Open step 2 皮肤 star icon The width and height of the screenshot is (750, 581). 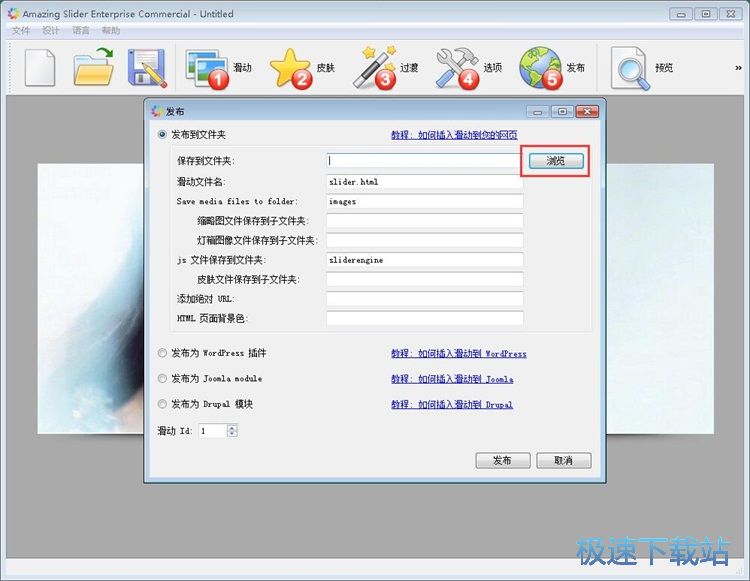coord(291,68)
